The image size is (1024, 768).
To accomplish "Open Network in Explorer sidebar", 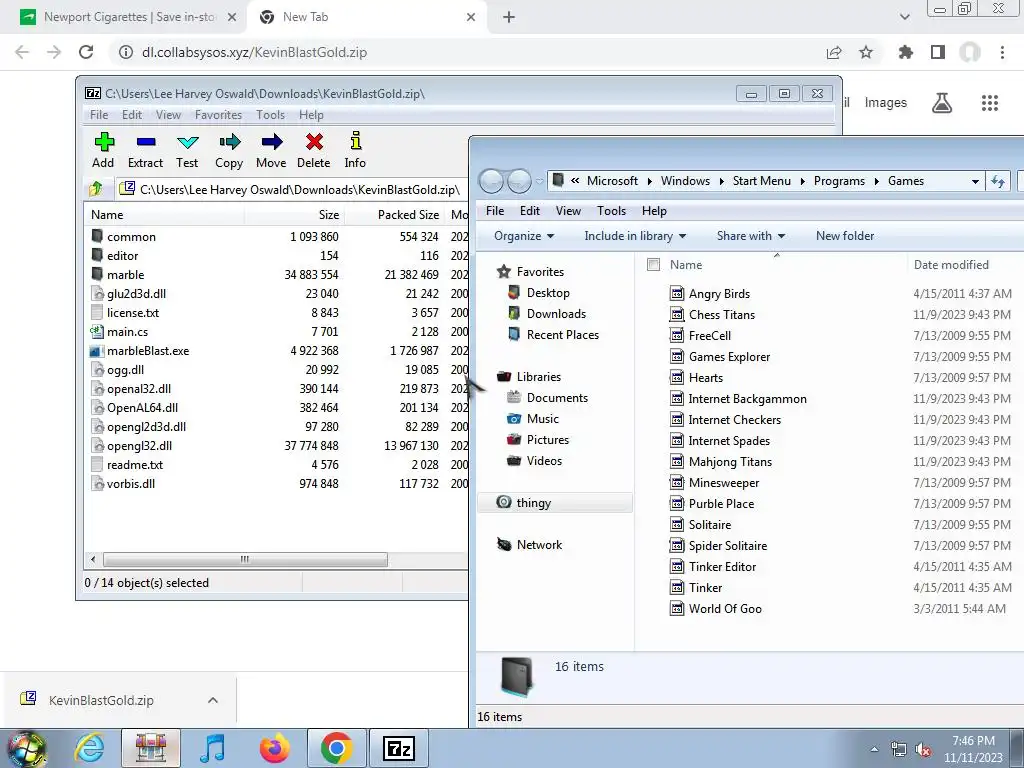I will (x=539, y=545).
